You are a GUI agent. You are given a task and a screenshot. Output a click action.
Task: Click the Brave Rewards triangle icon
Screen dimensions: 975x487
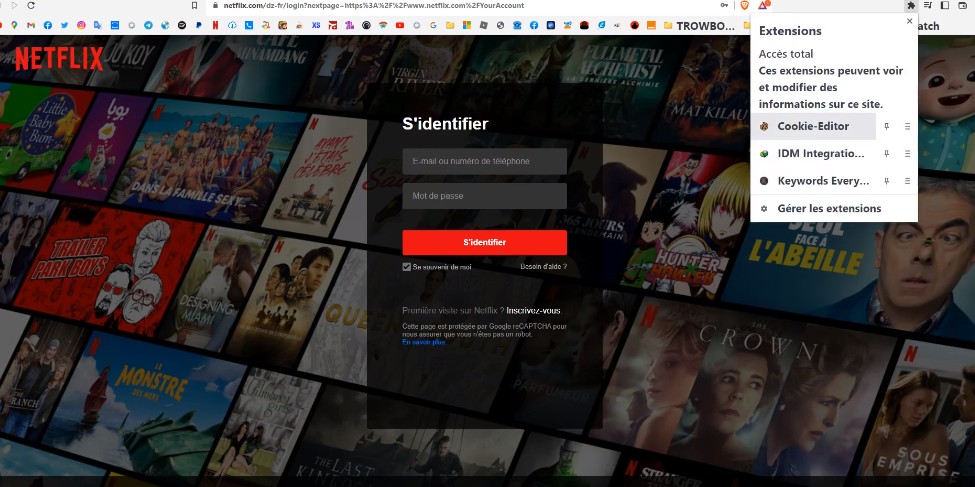tap(763, 6)
